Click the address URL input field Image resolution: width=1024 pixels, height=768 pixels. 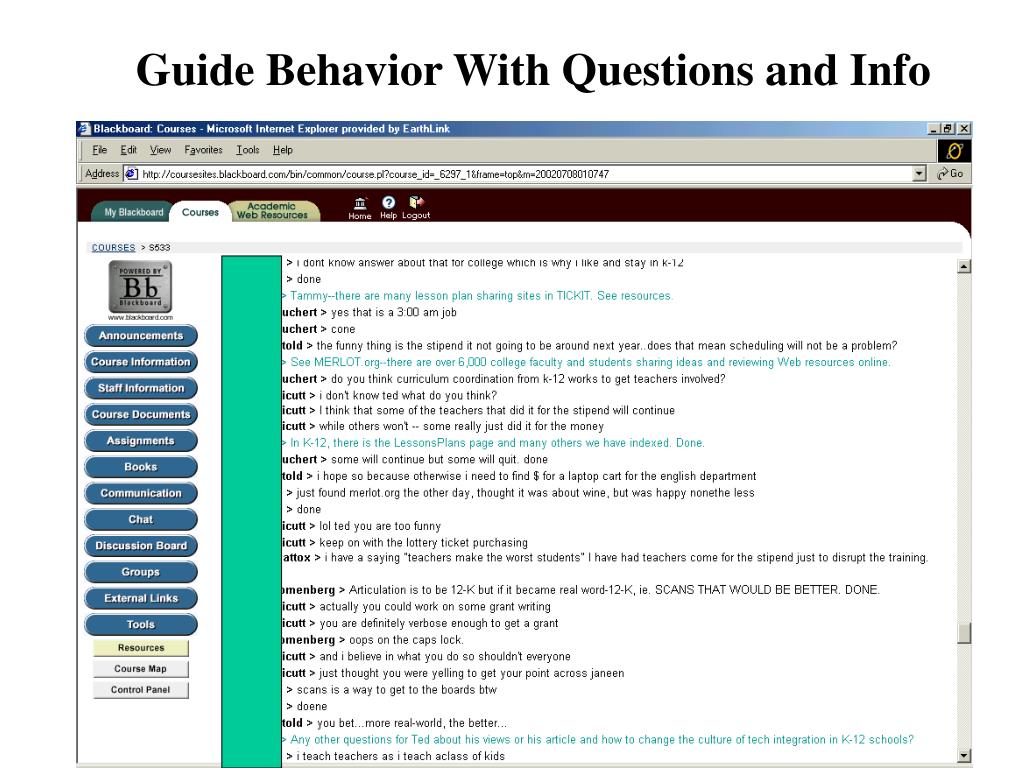(x=526, y=174)
